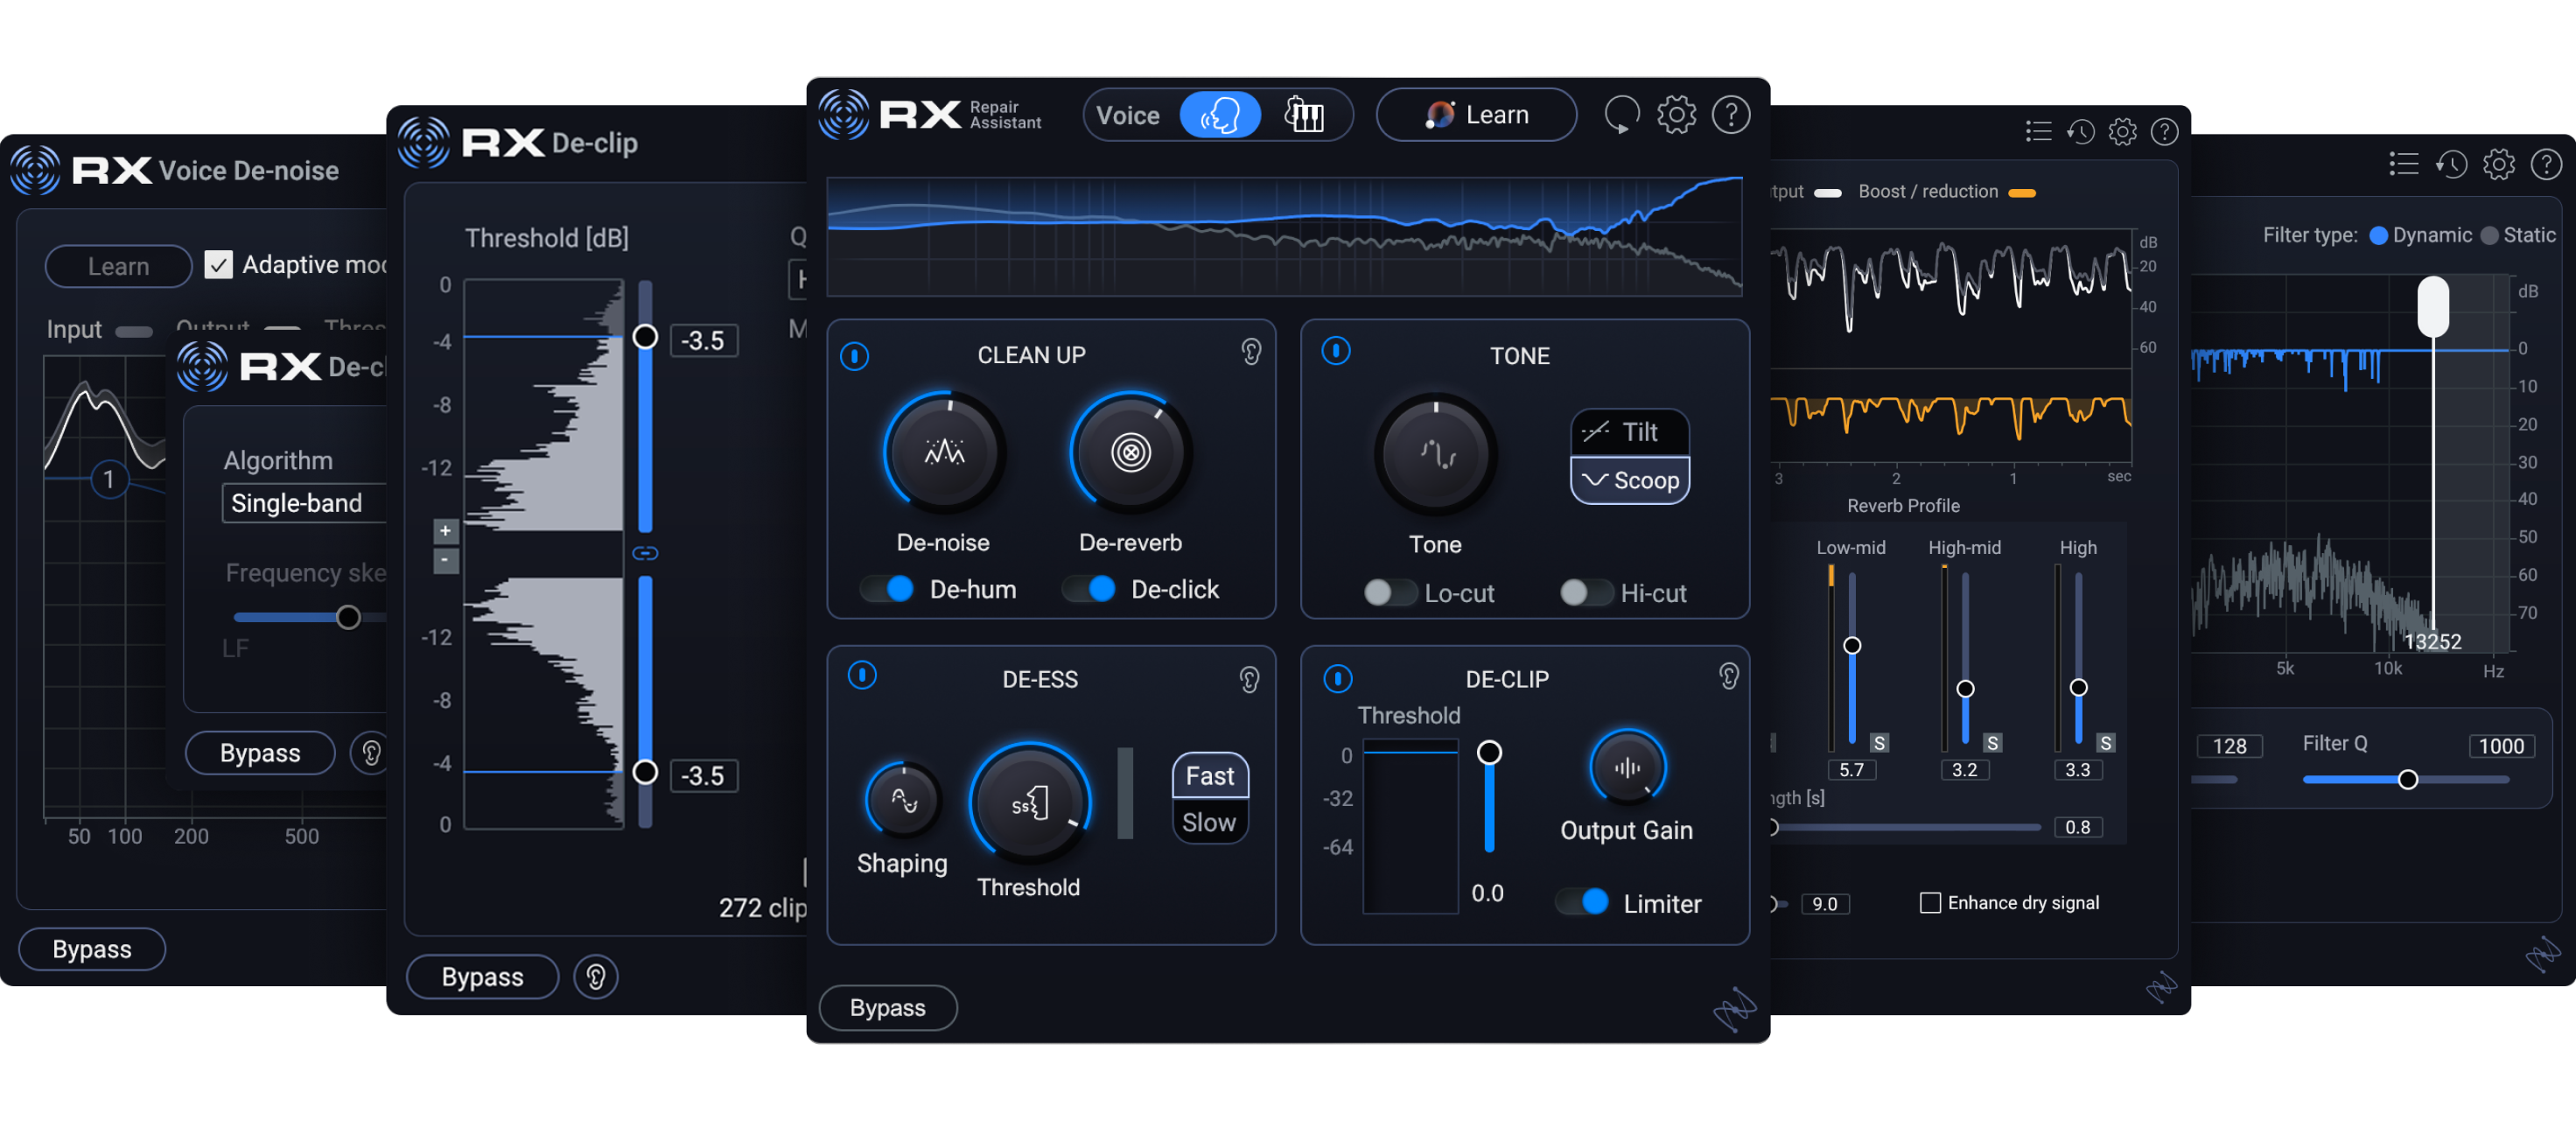Open Repair Assistant help icon
2576x1121 pixels.
1731,115
